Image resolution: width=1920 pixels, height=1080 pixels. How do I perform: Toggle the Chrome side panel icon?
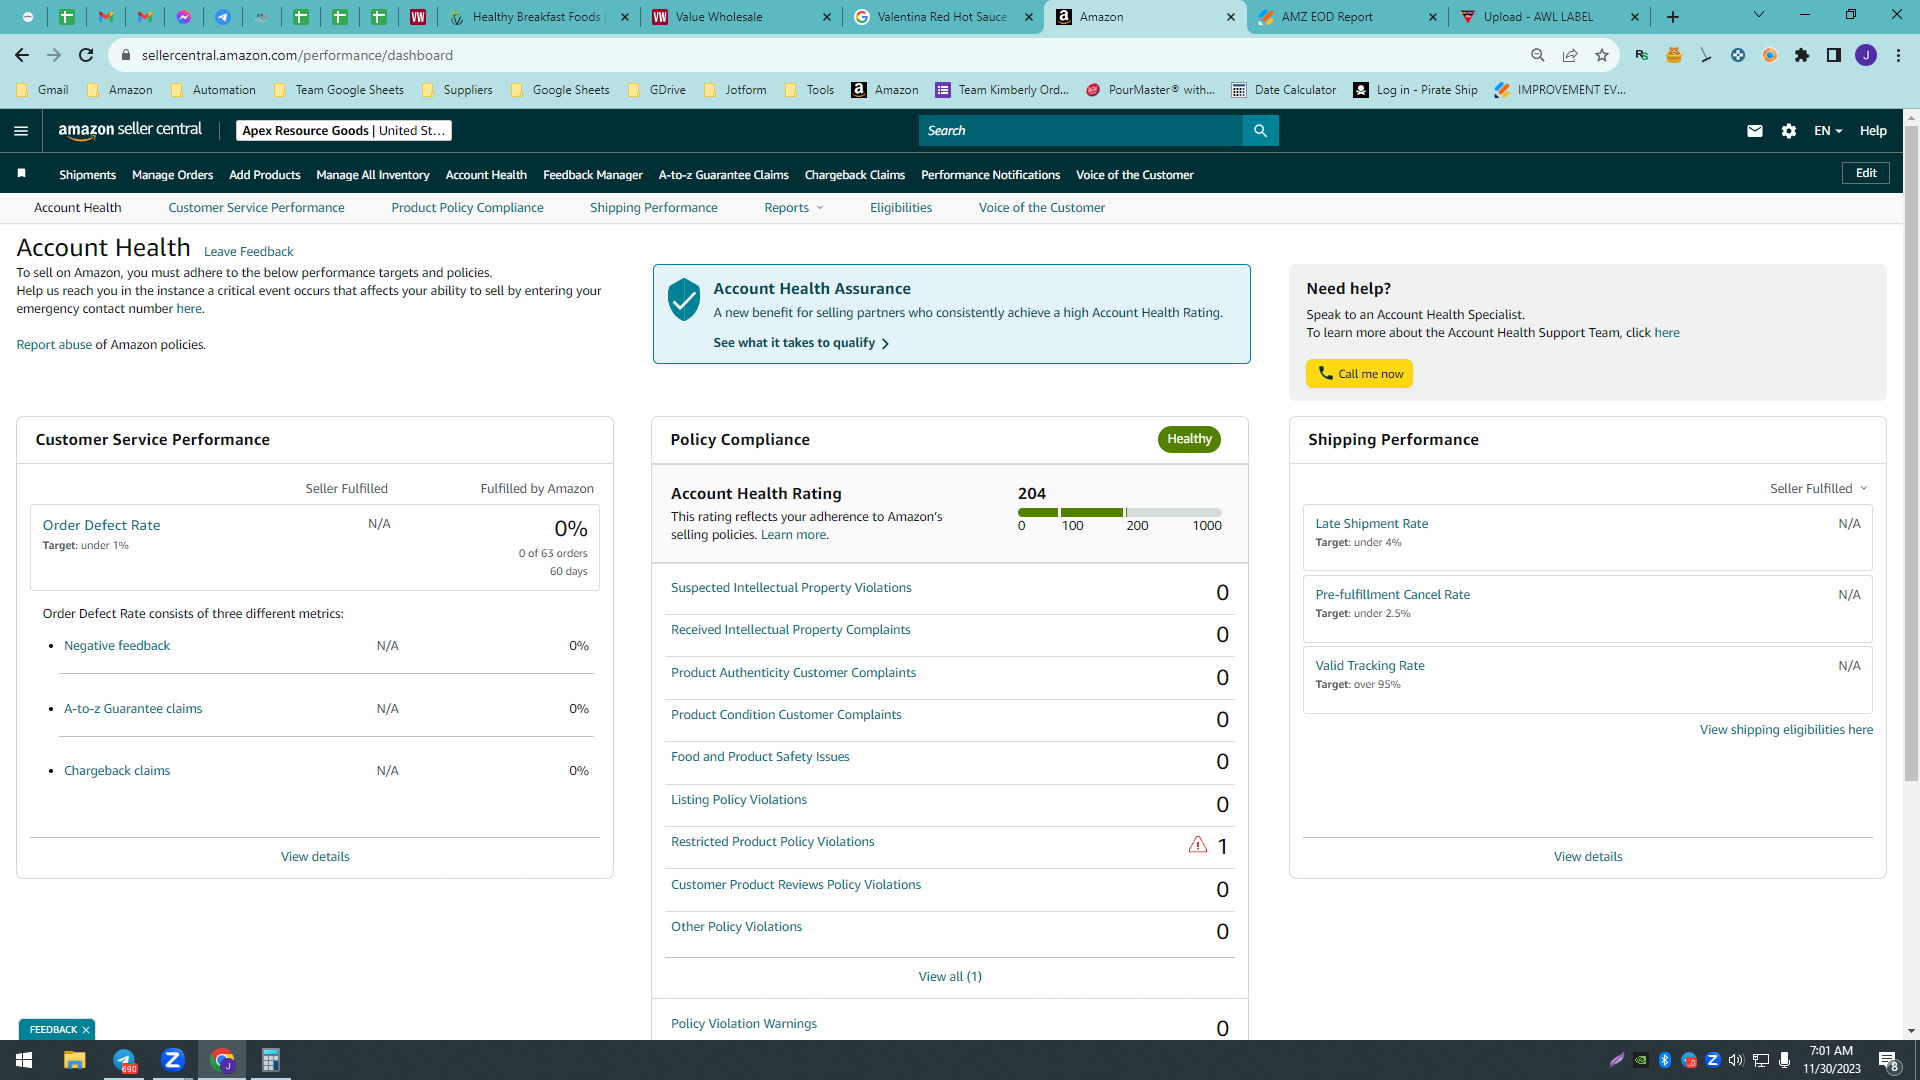[x=1834, y=55]
